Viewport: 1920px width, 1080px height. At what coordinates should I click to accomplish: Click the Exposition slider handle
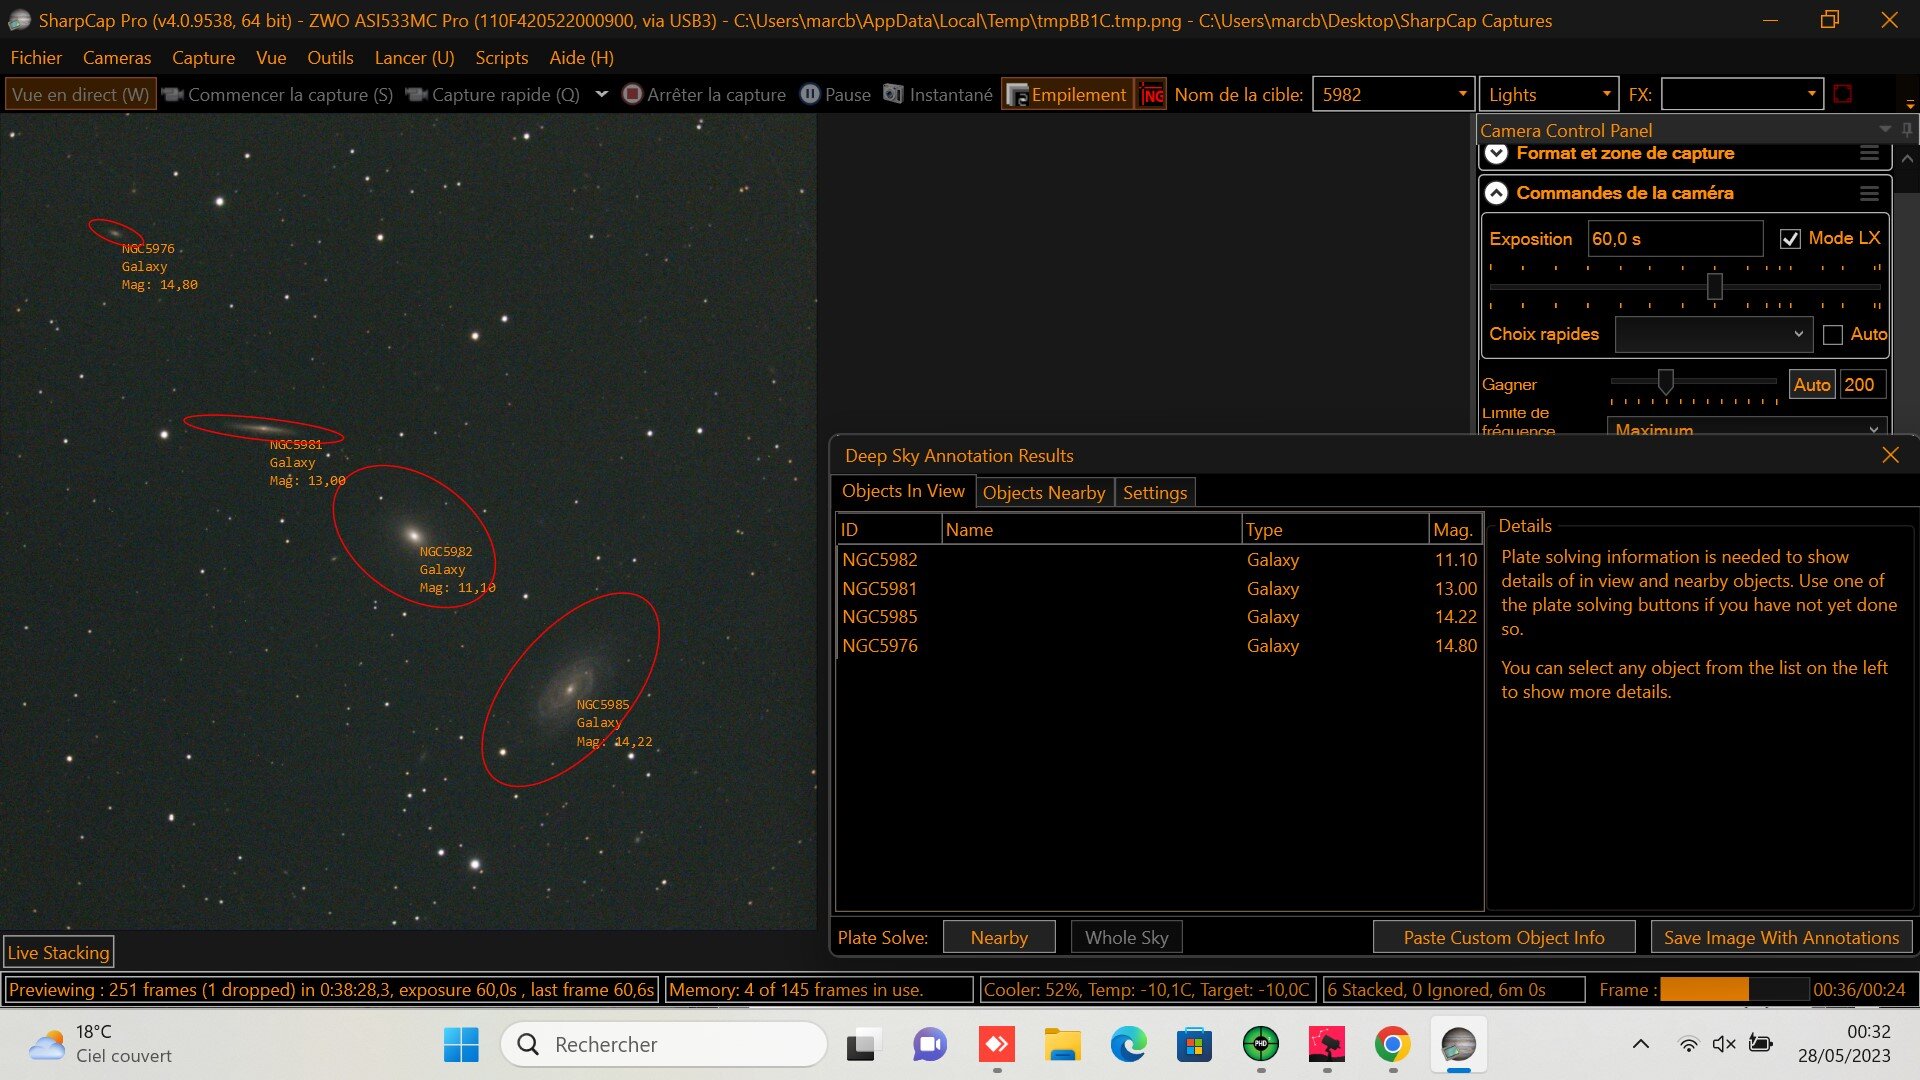[x=1714, y=287]
